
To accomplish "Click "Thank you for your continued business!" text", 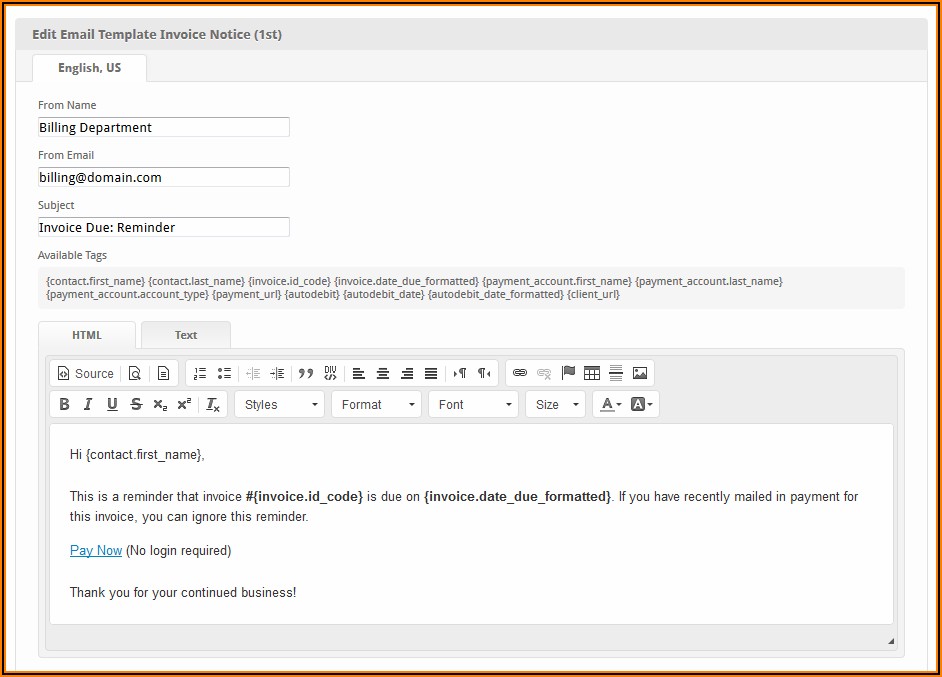I will point(183,592).
